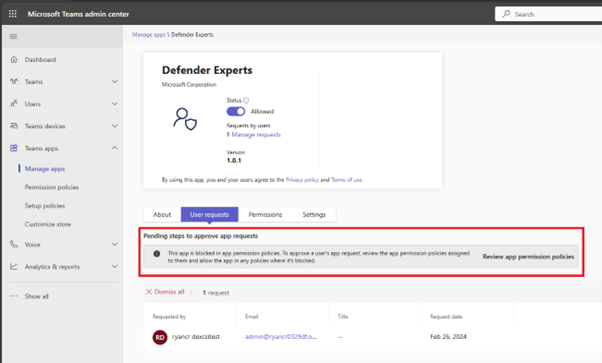
Task: Click the Microsoft Teams admin center title
Action: [78, 14]
